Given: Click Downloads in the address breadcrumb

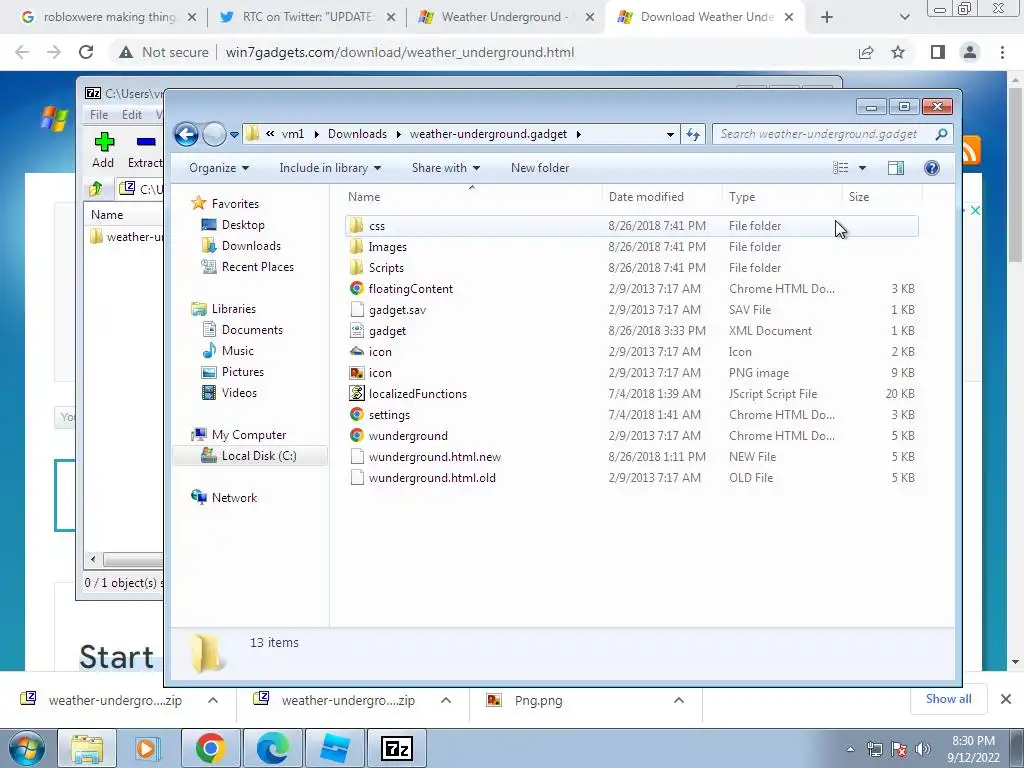Looking at the screenshot, I should (357, 134).
